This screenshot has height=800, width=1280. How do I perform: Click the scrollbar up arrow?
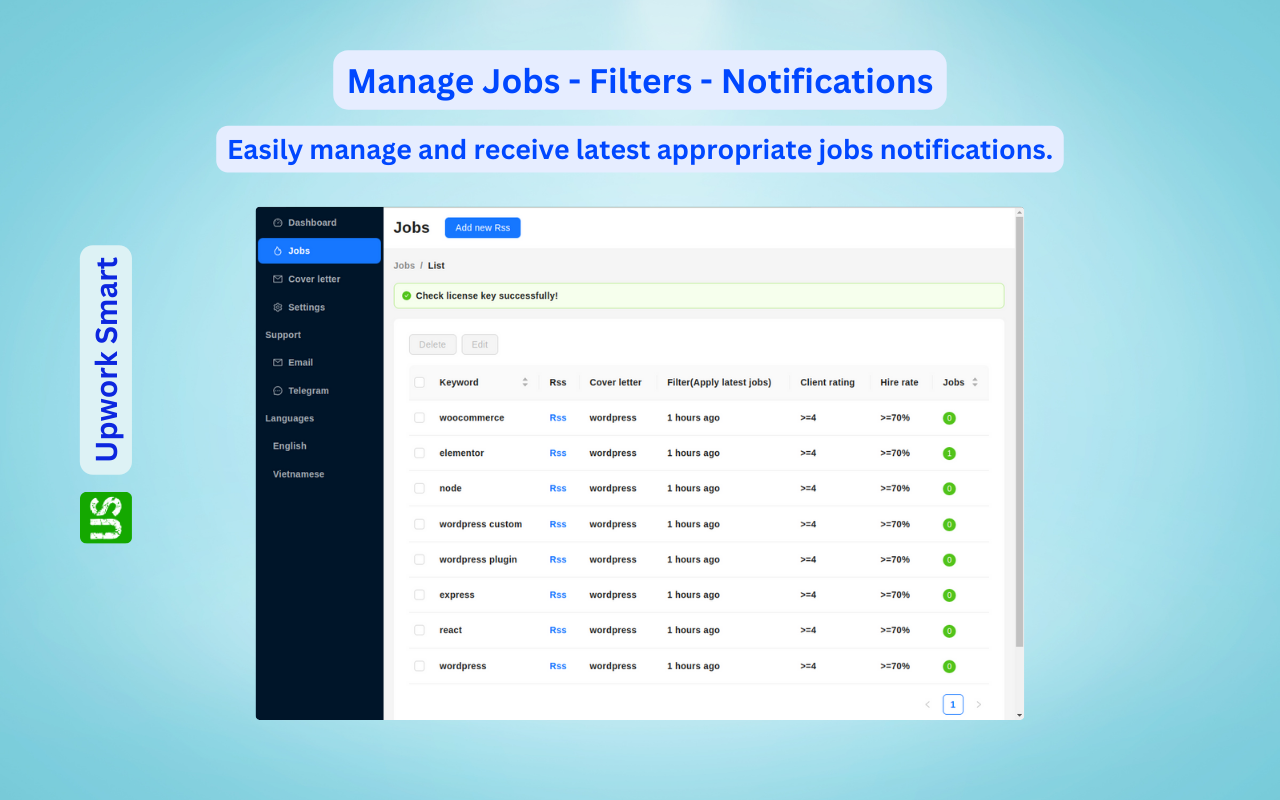[1020, 212]
